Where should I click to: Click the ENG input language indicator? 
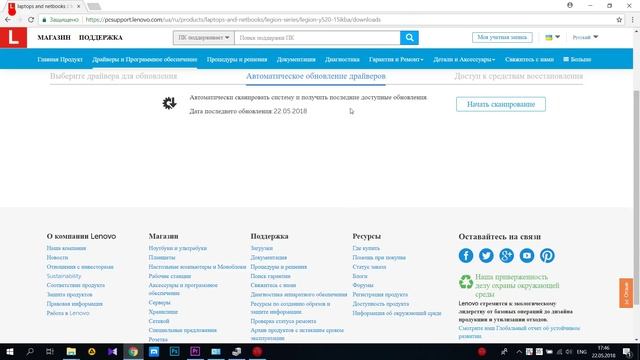pyautogui.click(x=582, y=351)
